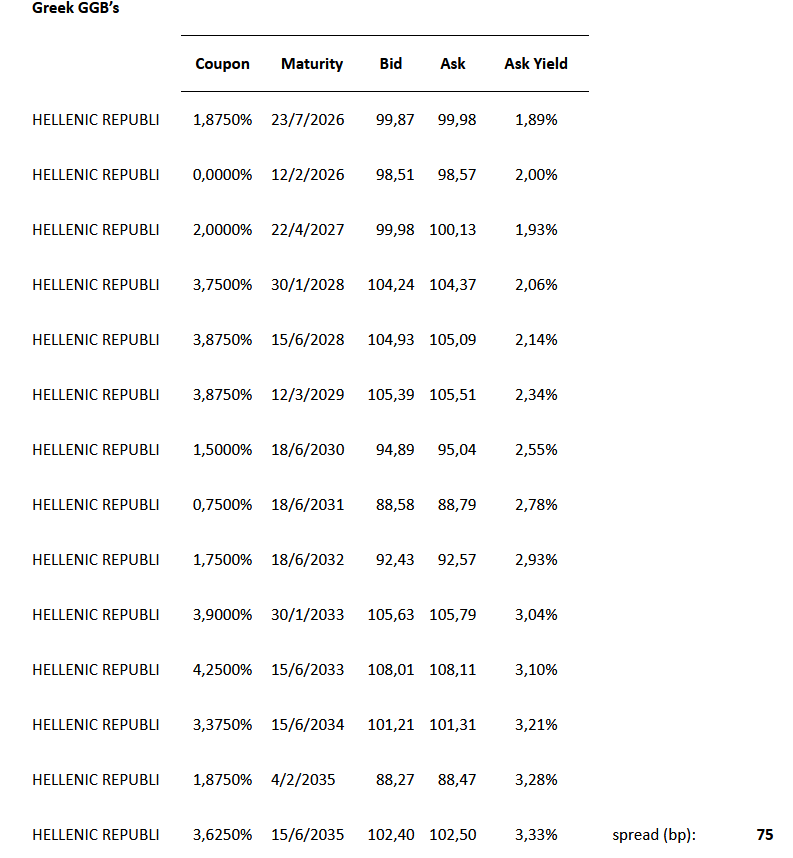Select HELLENIC REPUBLI name in 4/2/2035 row
This screenshot has width=793, height=858.
96,780
